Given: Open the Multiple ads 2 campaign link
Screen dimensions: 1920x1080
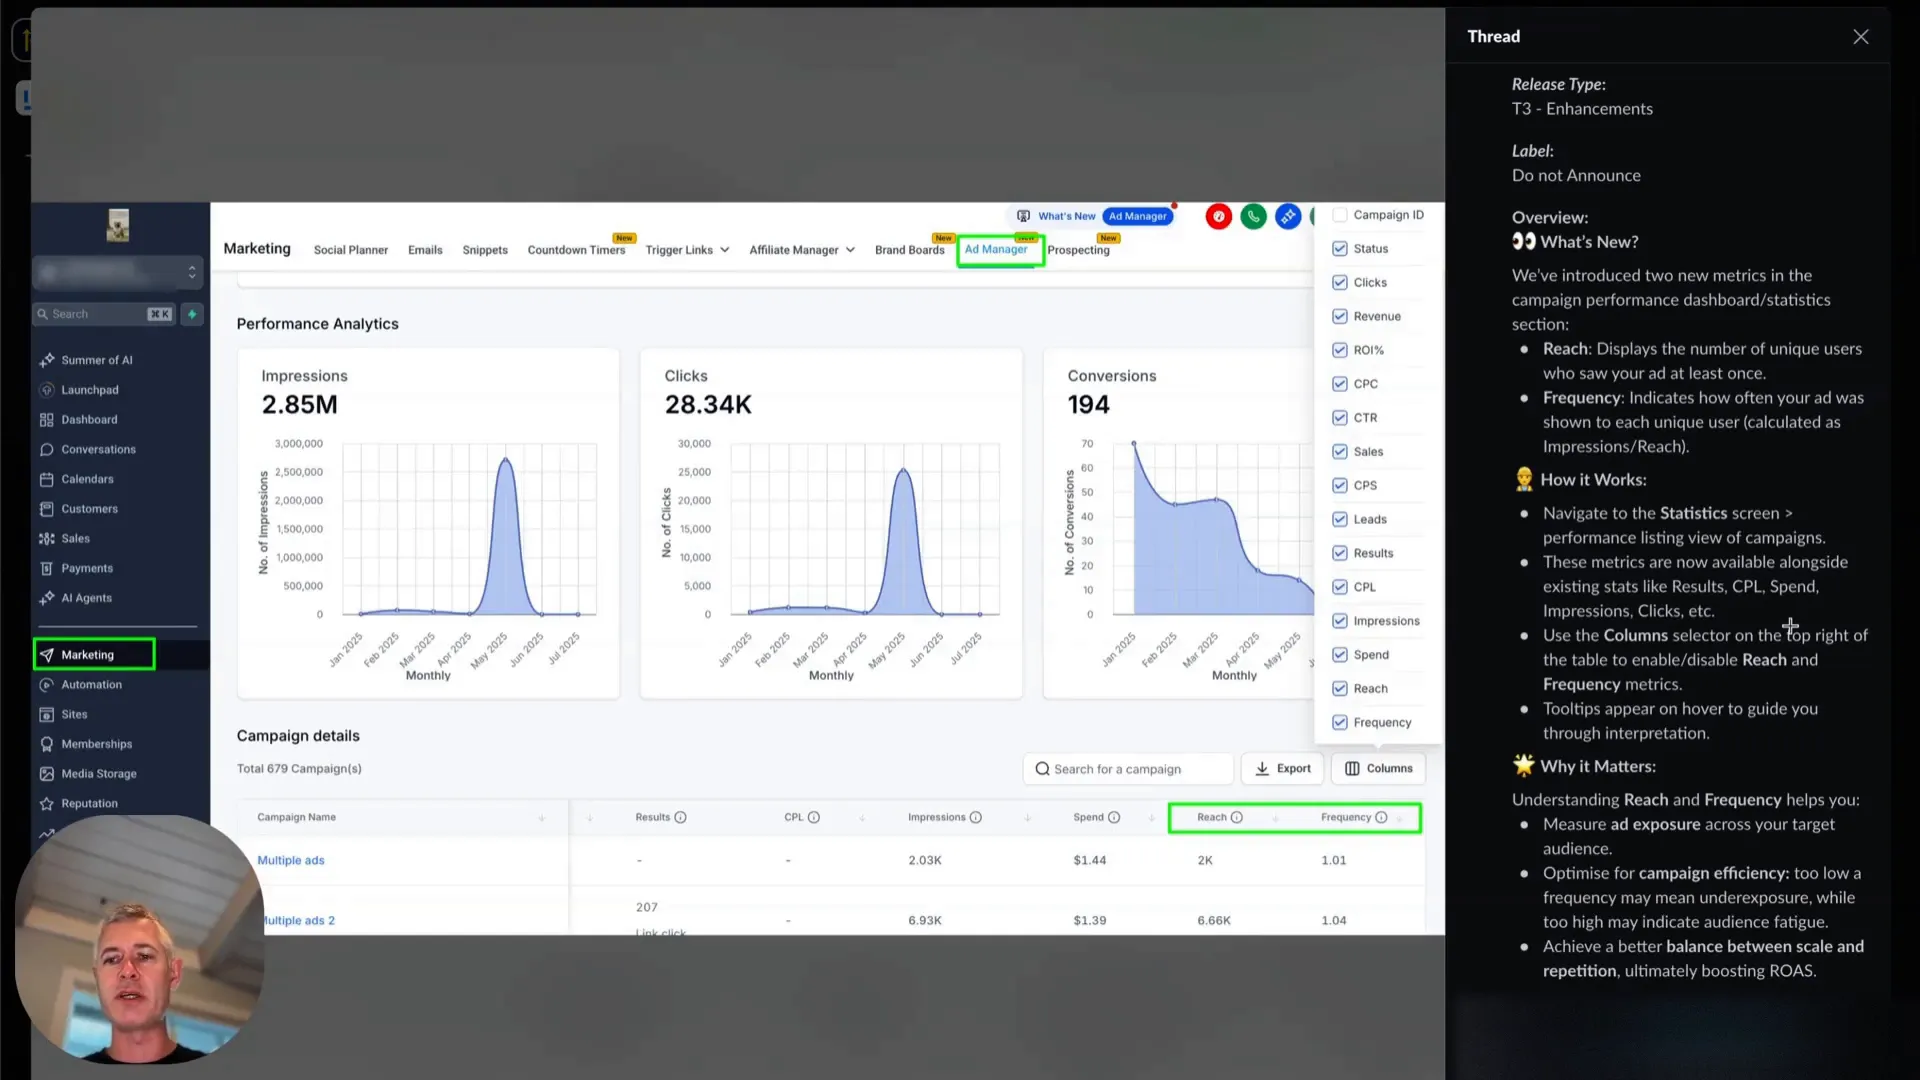Looking at the screenshot, I should coord(299,921).
